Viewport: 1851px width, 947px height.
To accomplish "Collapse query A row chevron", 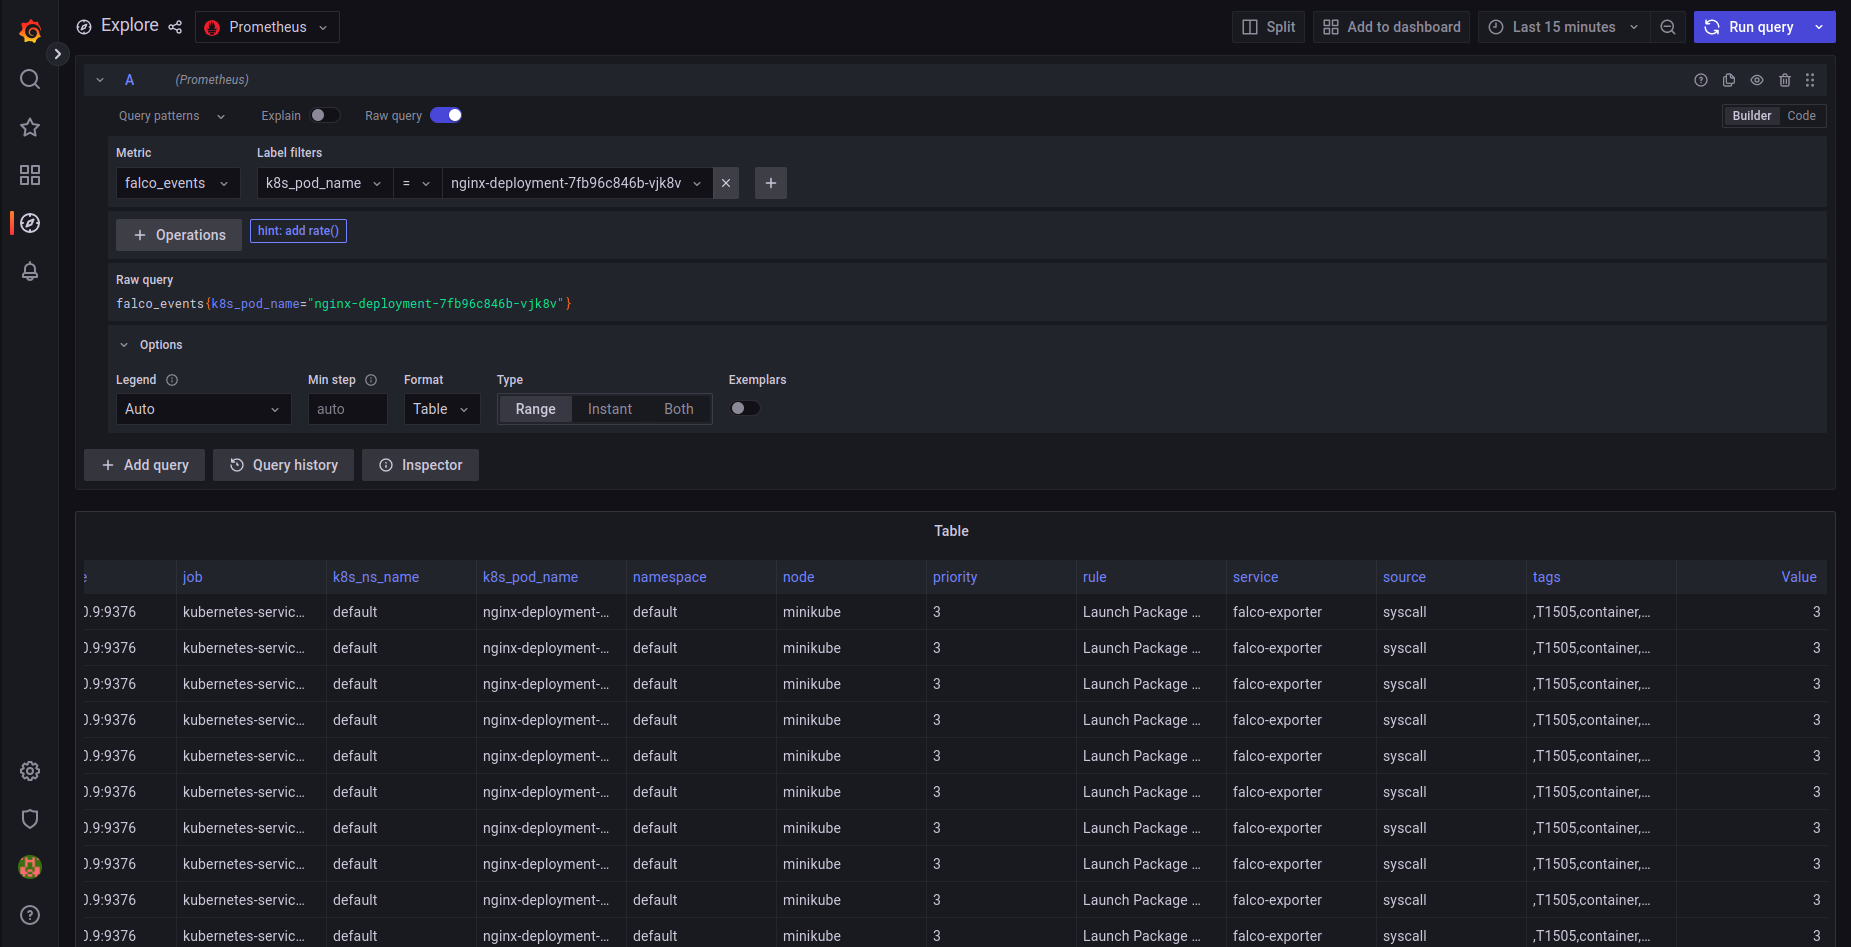I will click(100, 80).
